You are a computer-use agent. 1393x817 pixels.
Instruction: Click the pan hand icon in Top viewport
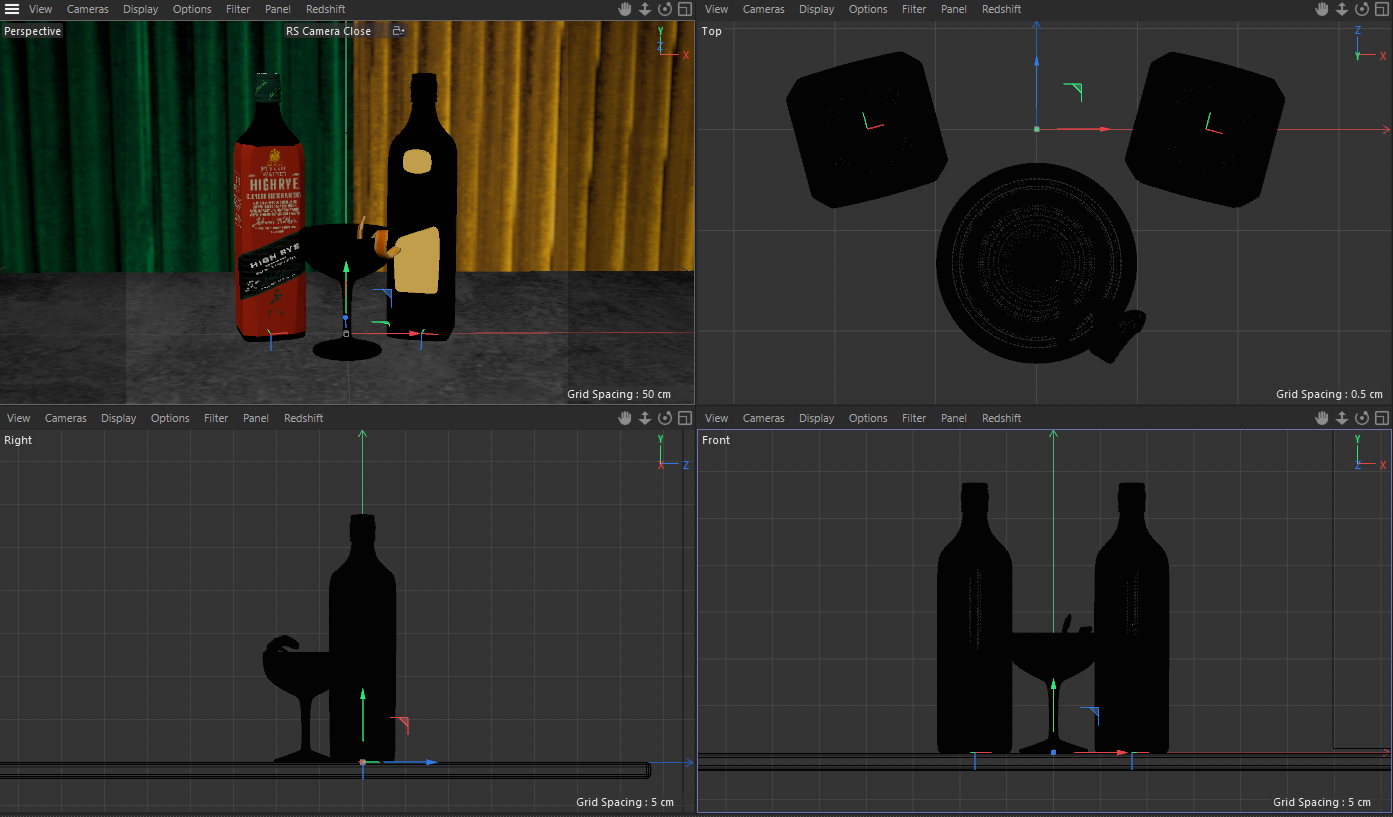(1322, 9)
